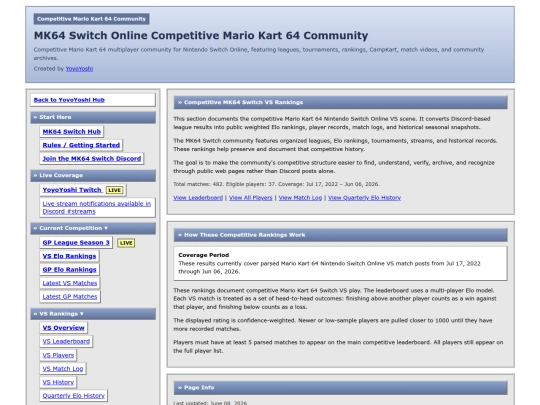Open Rules / Getting Started page

point(81,145)
